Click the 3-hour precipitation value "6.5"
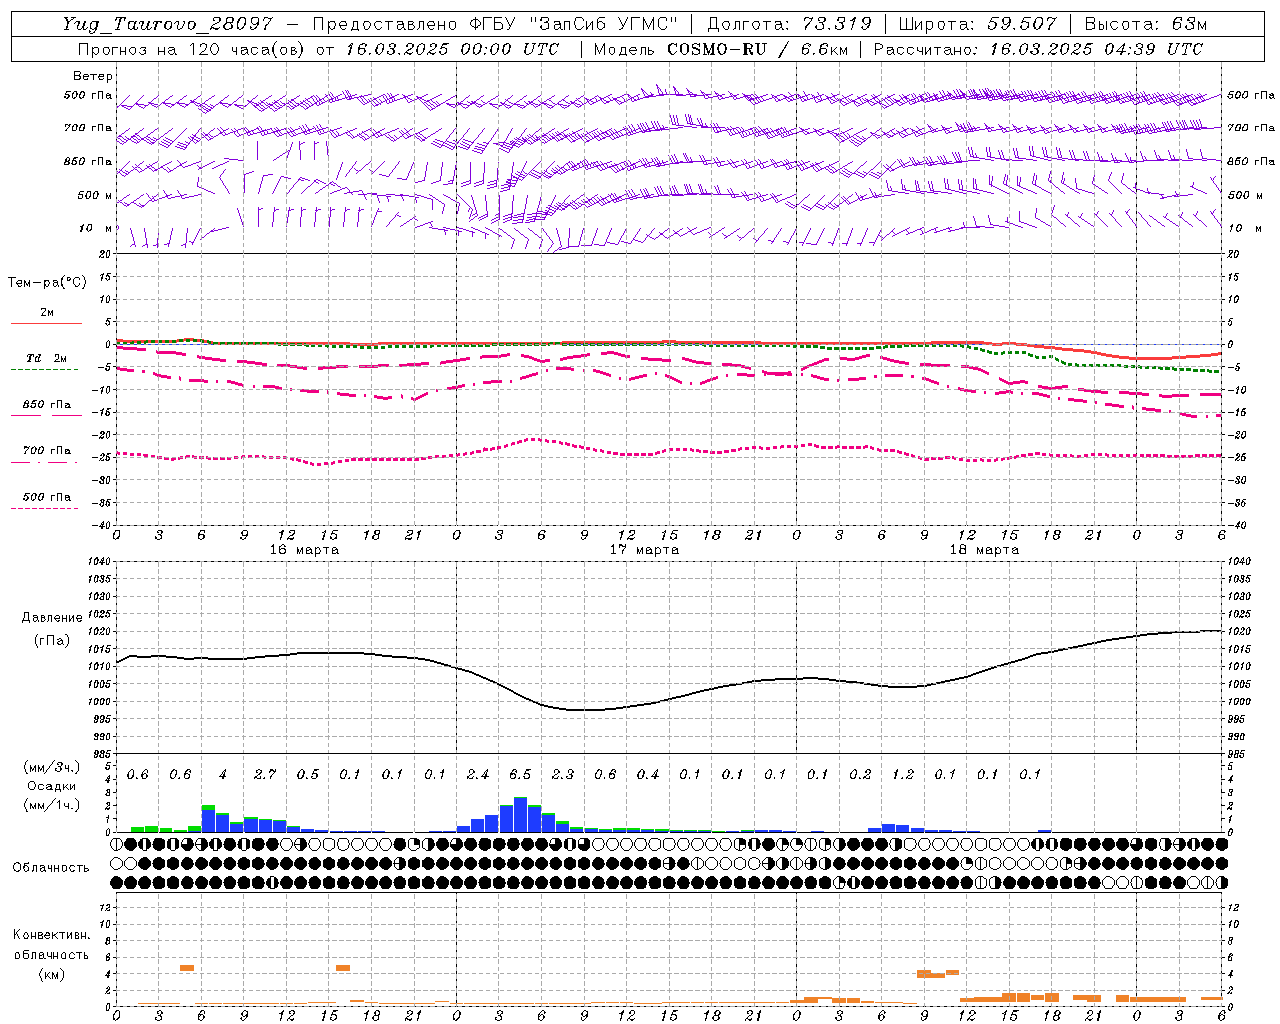 [520, 775]
